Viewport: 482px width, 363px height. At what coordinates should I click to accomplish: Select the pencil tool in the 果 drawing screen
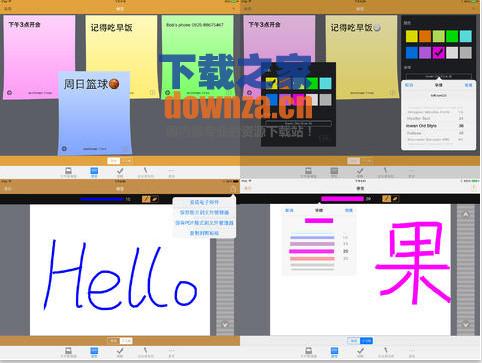pos(386,199)
